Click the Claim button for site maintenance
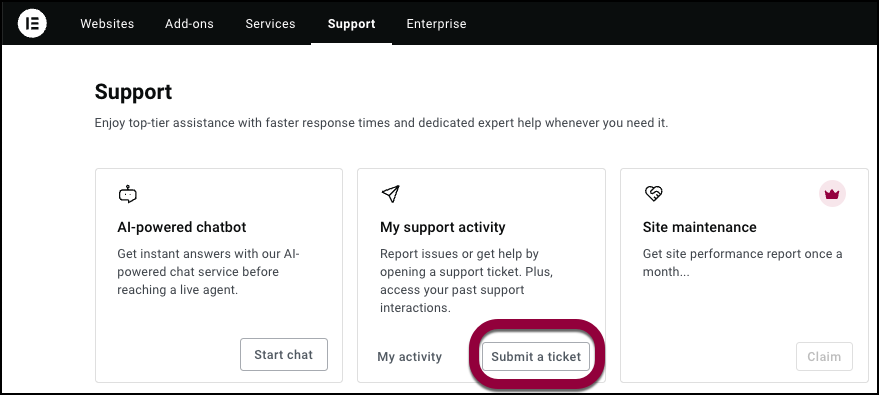Screen dimensions: 879x395 pyautogui.click(x=824, y=357)
